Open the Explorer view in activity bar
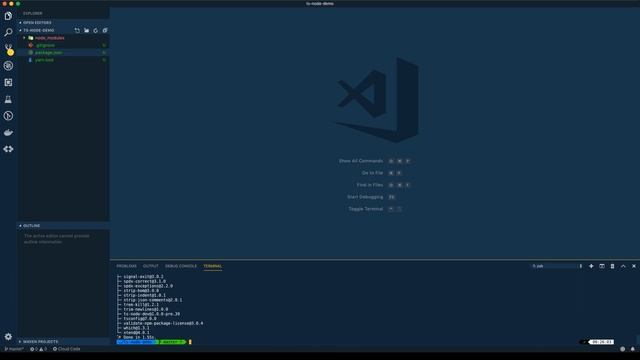This screenshot has width=640, height=360. [8, 16]
